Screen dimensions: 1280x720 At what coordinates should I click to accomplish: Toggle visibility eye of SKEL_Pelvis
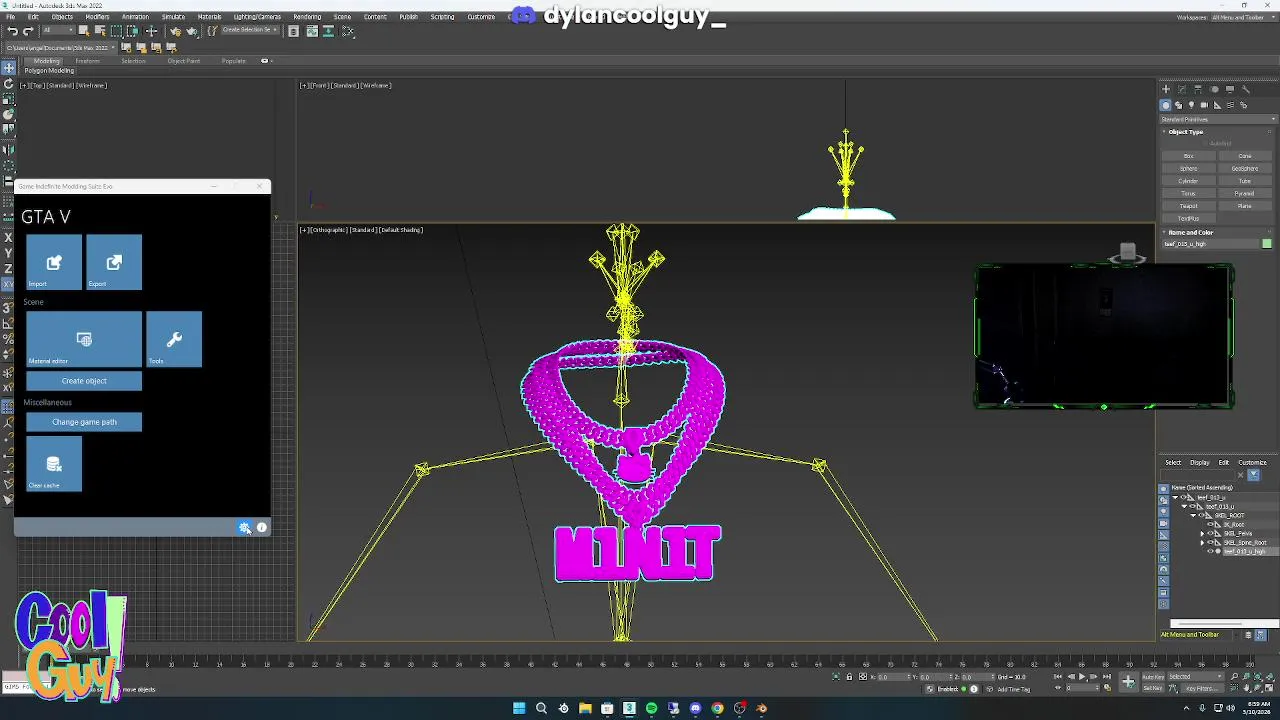(x=1210, y=534)
